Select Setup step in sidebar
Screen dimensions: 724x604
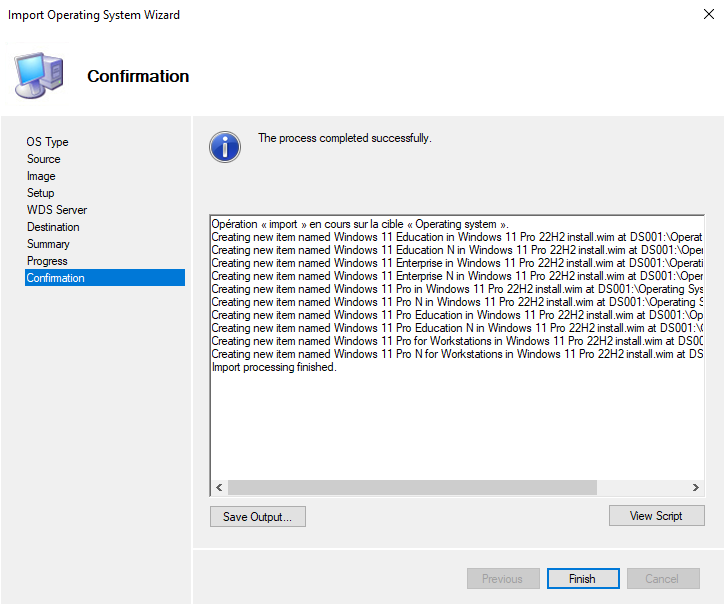point(40,193)
